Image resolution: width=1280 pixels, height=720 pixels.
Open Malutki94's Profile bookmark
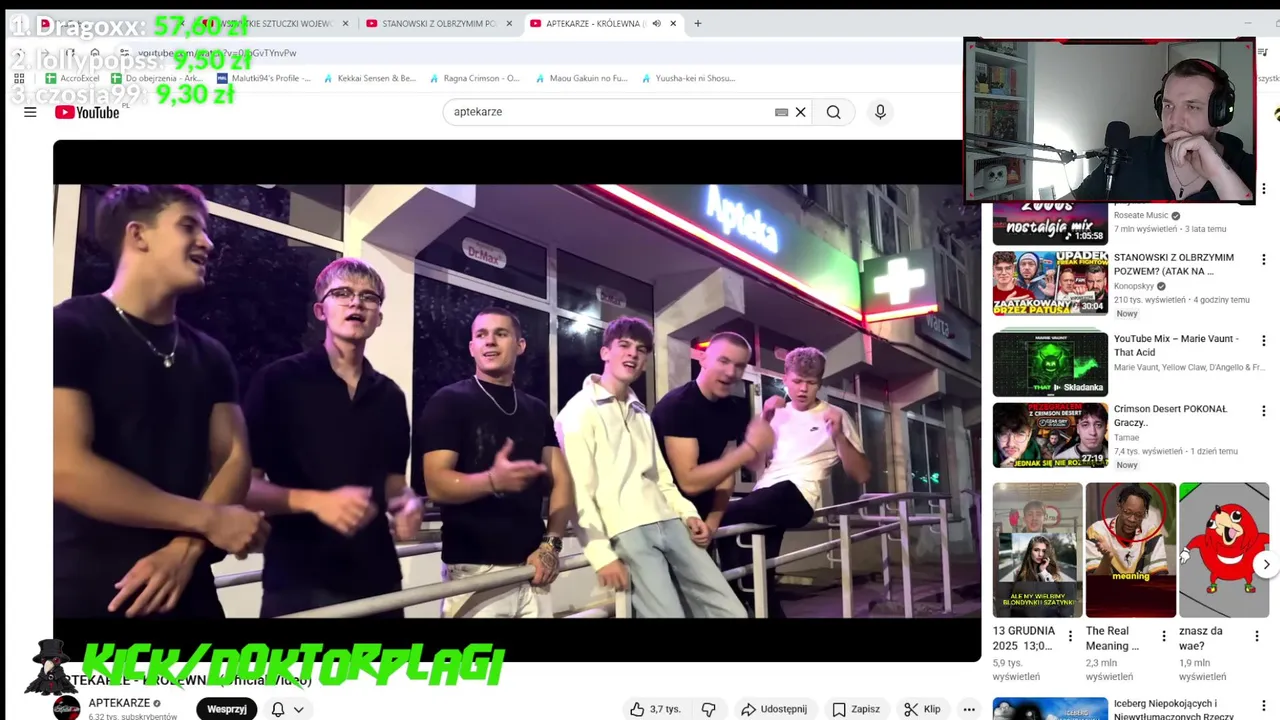click(x=264, y=78)
